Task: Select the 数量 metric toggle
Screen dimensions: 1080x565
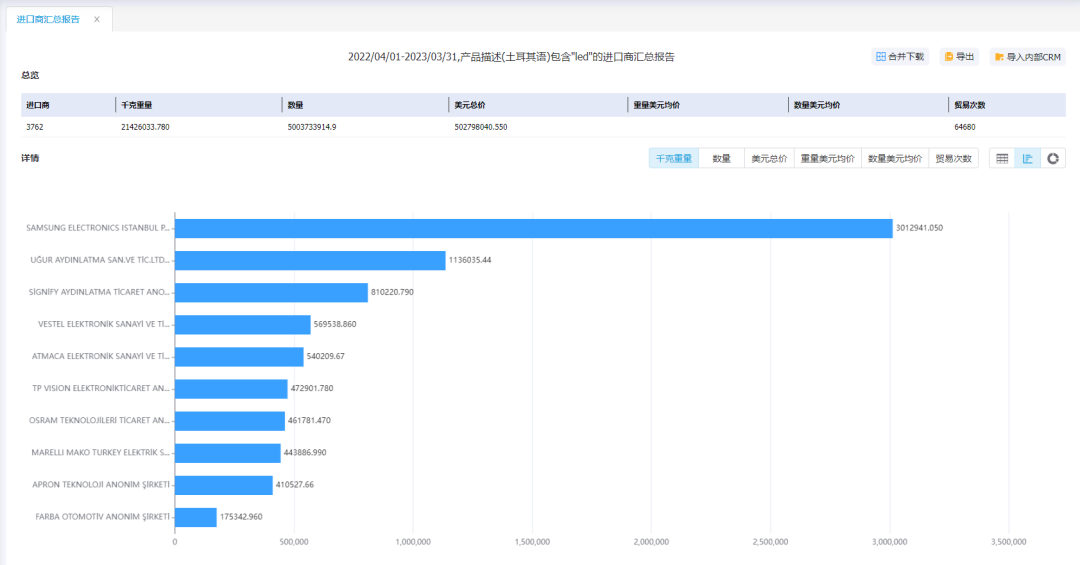Action: (721, 158)
